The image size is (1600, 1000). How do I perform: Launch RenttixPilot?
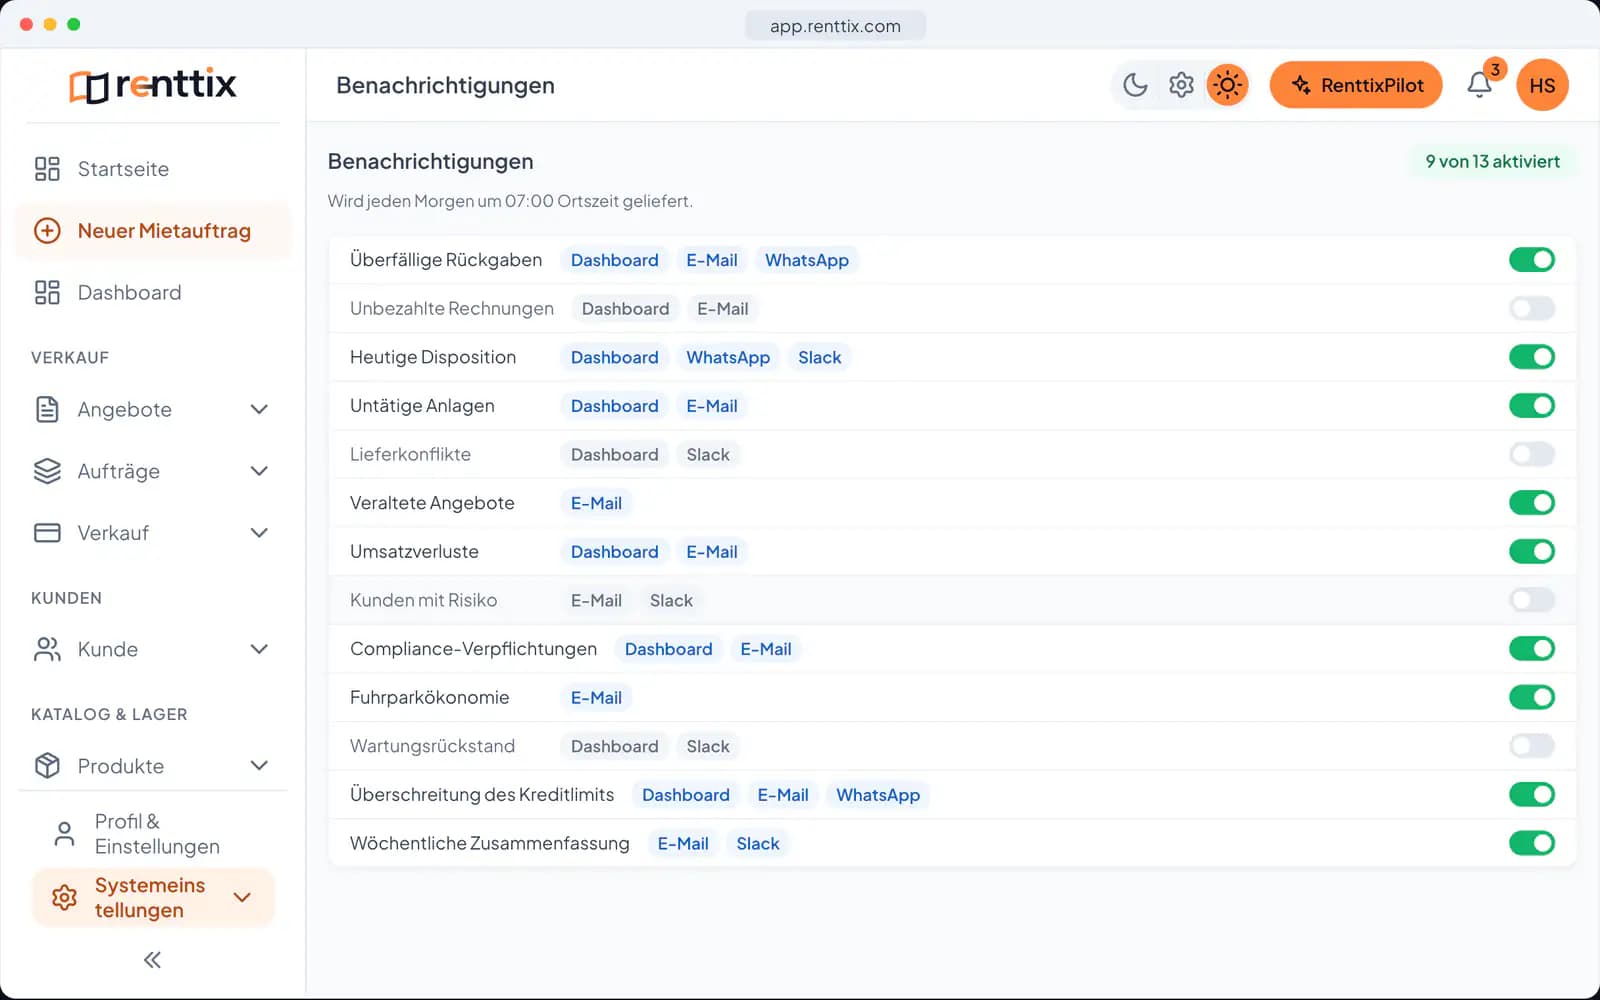pyautogui.click(x=1356, y=85)
